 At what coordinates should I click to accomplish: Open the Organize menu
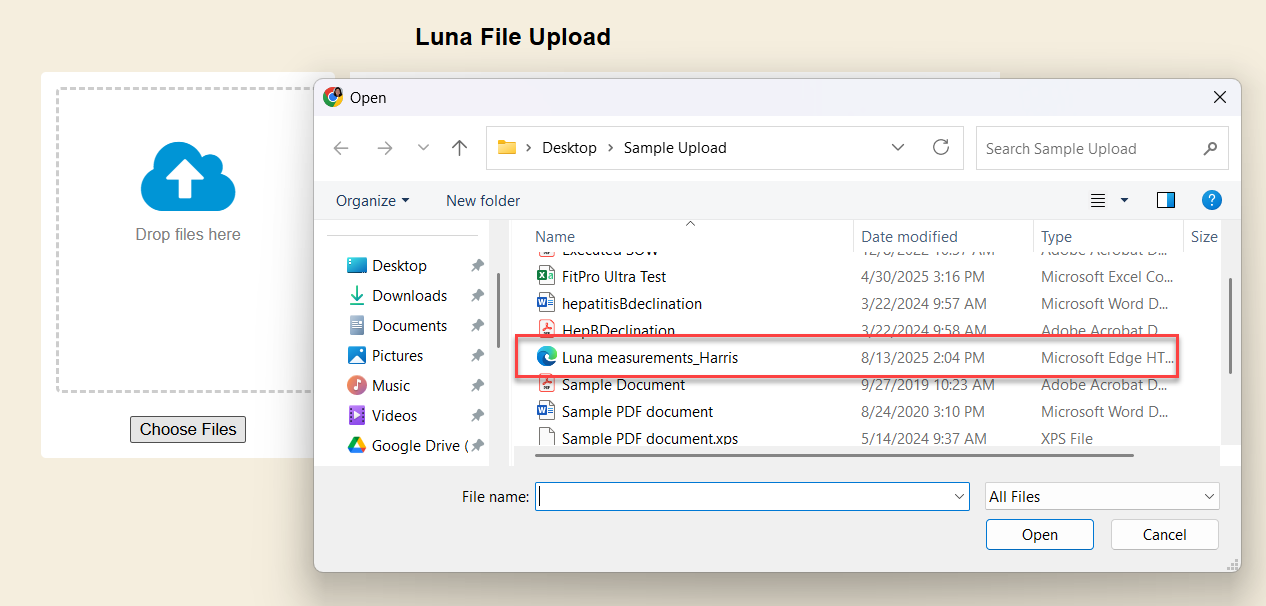pyautogui.click(x=372, y=200)
